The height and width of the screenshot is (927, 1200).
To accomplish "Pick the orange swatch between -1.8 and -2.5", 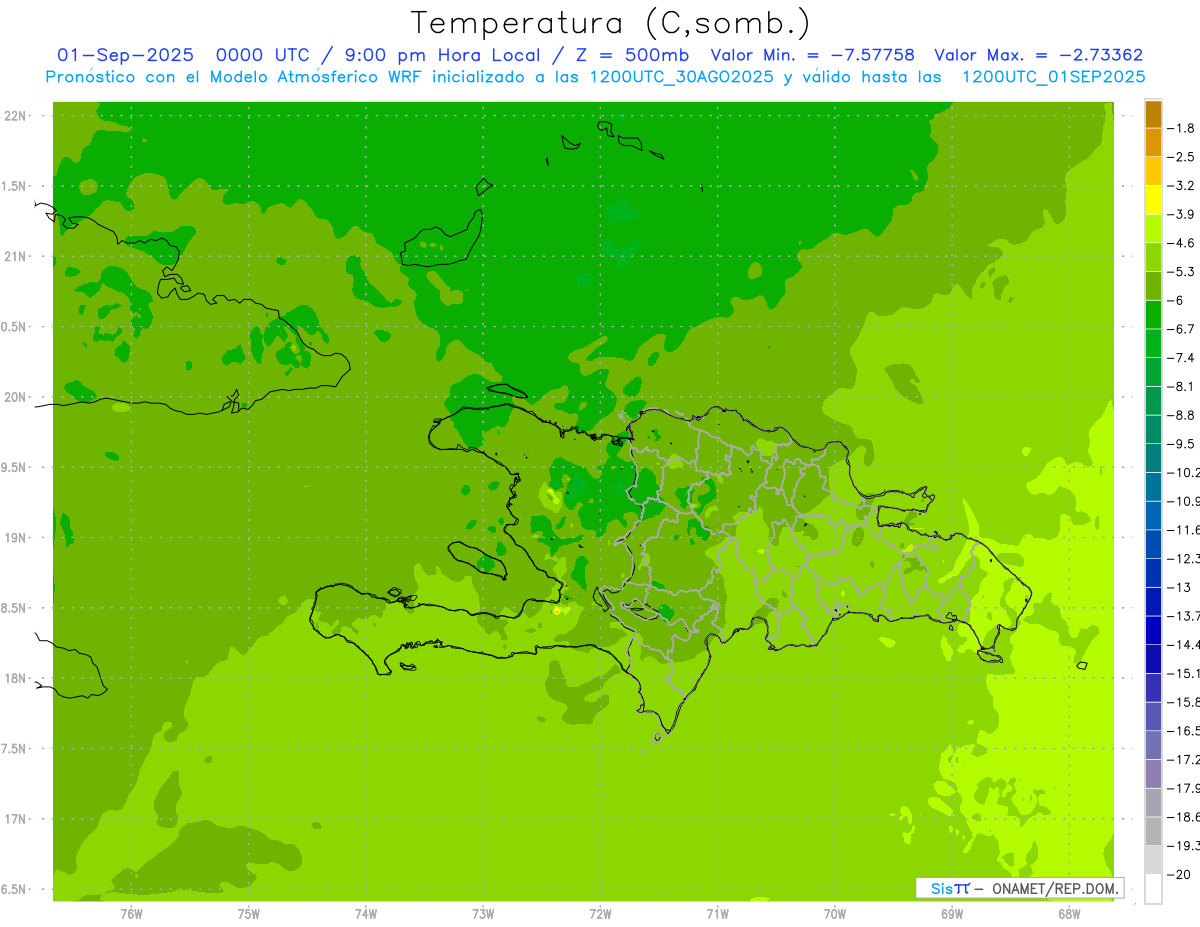I will click(x=1153, y=143).
